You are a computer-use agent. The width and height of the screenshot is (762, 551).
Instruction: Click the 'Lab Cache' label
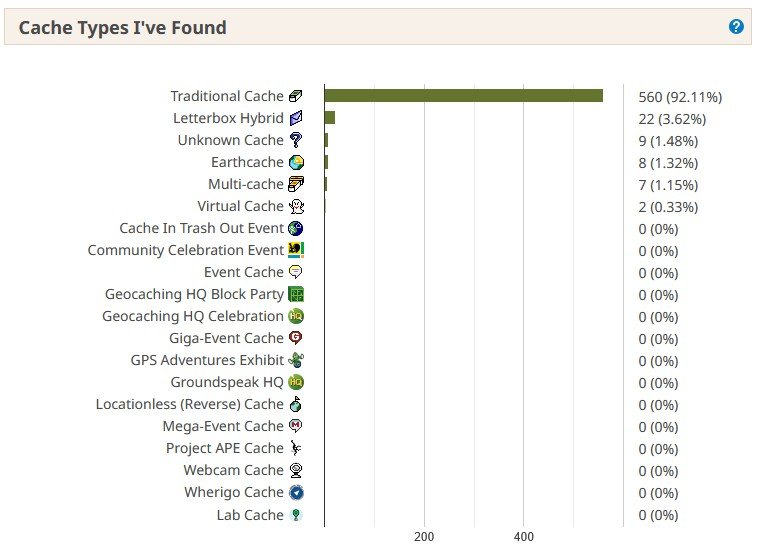[x=250, y=515]
